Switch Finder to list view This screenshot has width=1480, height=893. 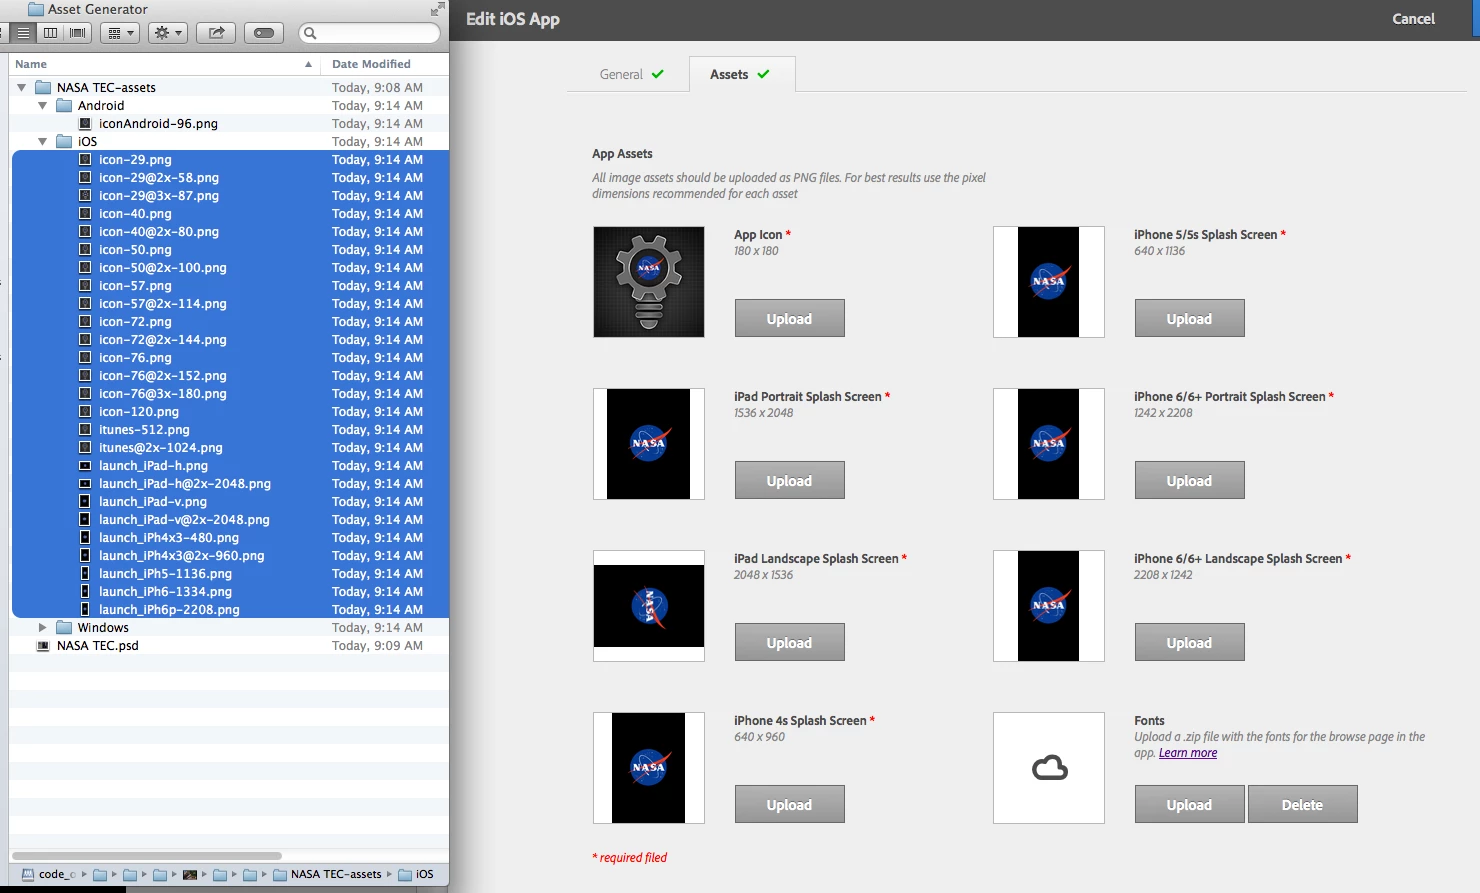click(23, 33)
